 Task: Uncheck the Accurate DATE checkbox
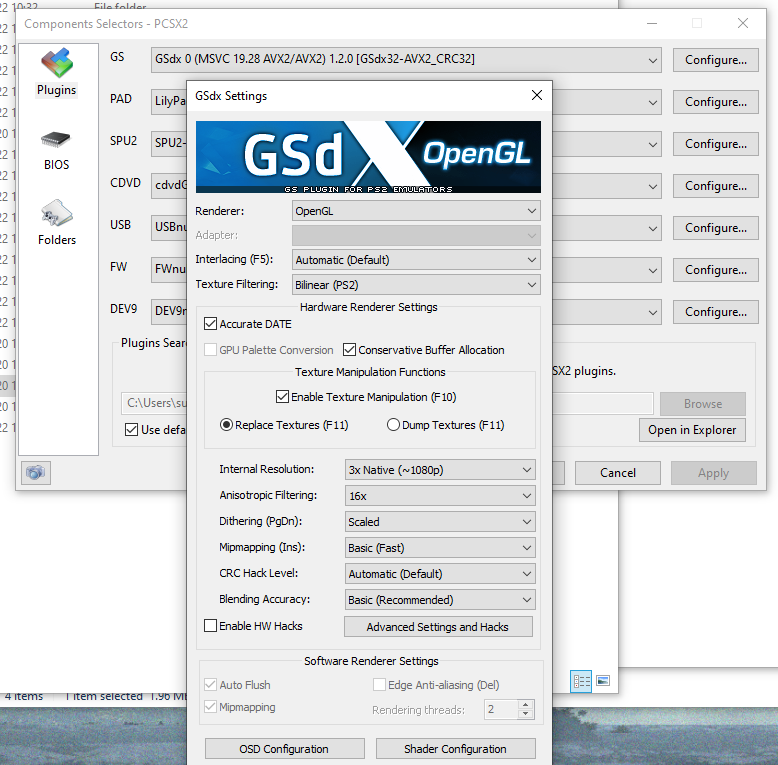click(211, 324)
